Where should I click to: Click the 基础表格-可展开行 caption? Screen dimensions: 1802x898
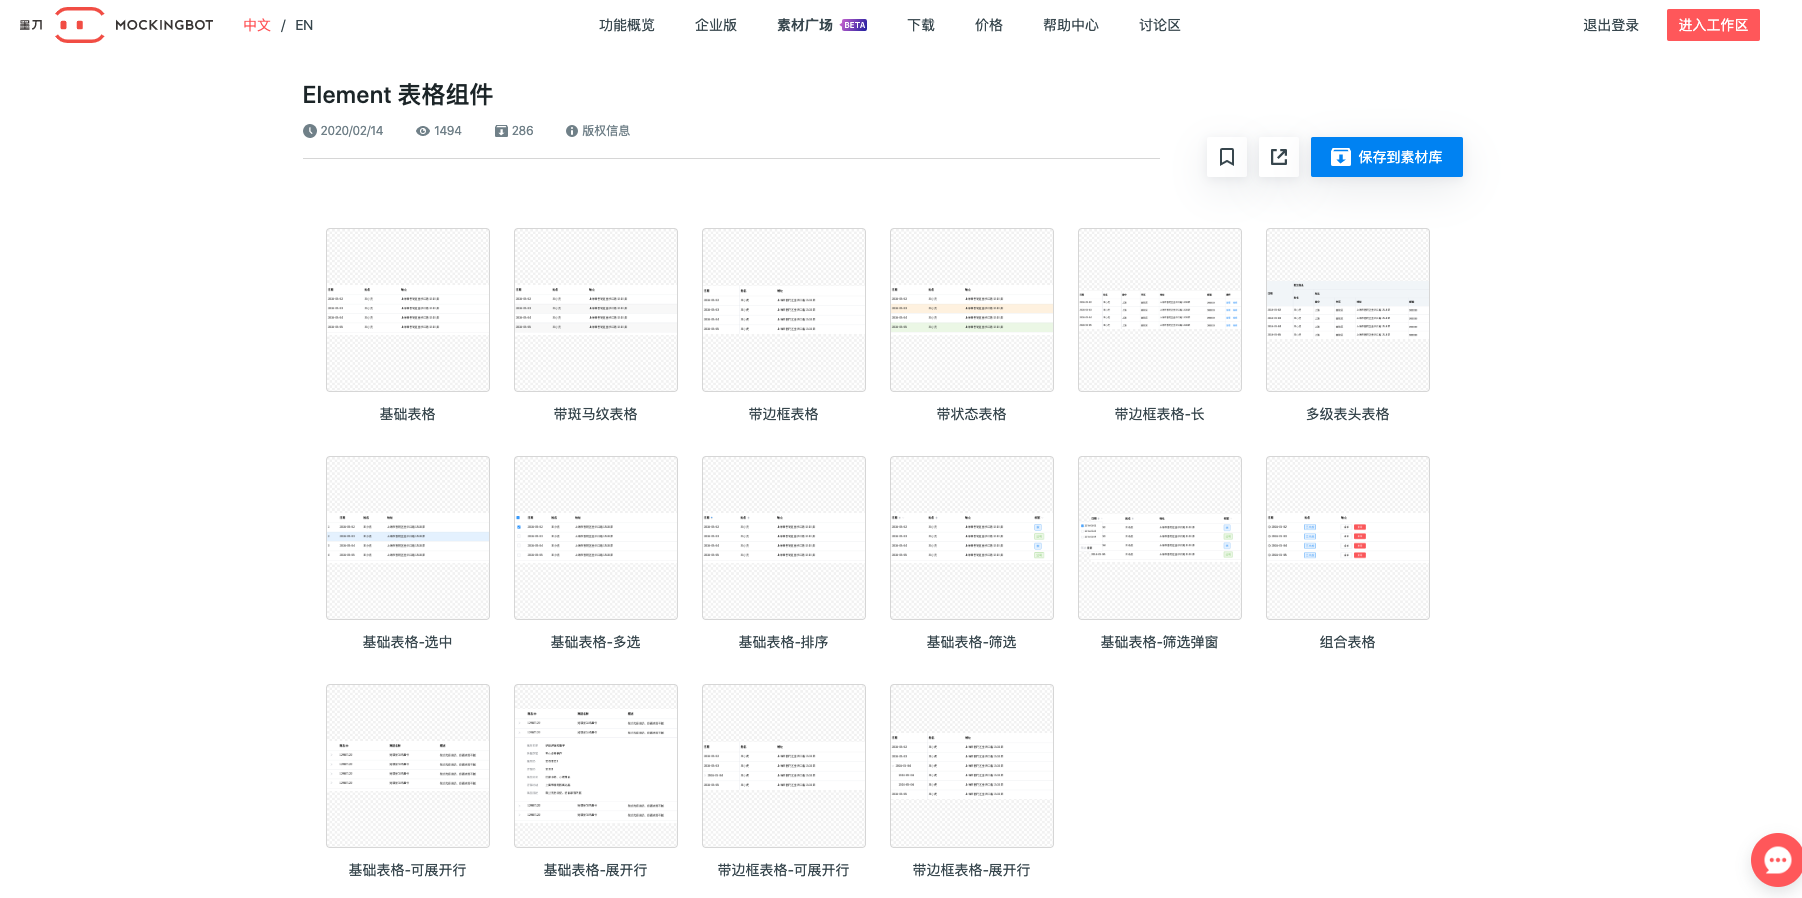408,870
